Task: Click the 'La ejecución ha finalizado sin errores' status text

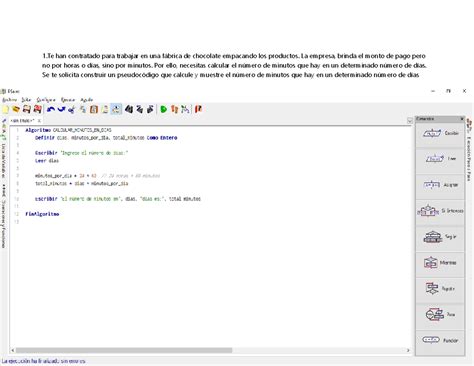Action: tap(43, 361)
